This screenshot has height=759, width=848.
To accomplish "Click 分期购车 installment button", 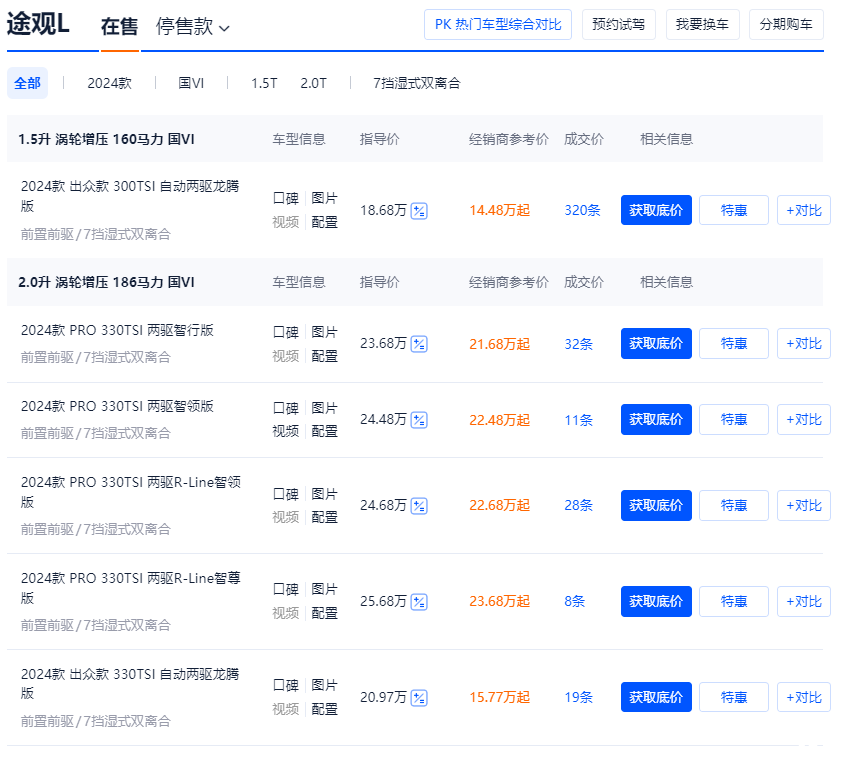I will pyautogui.click(x=786, y=24).
